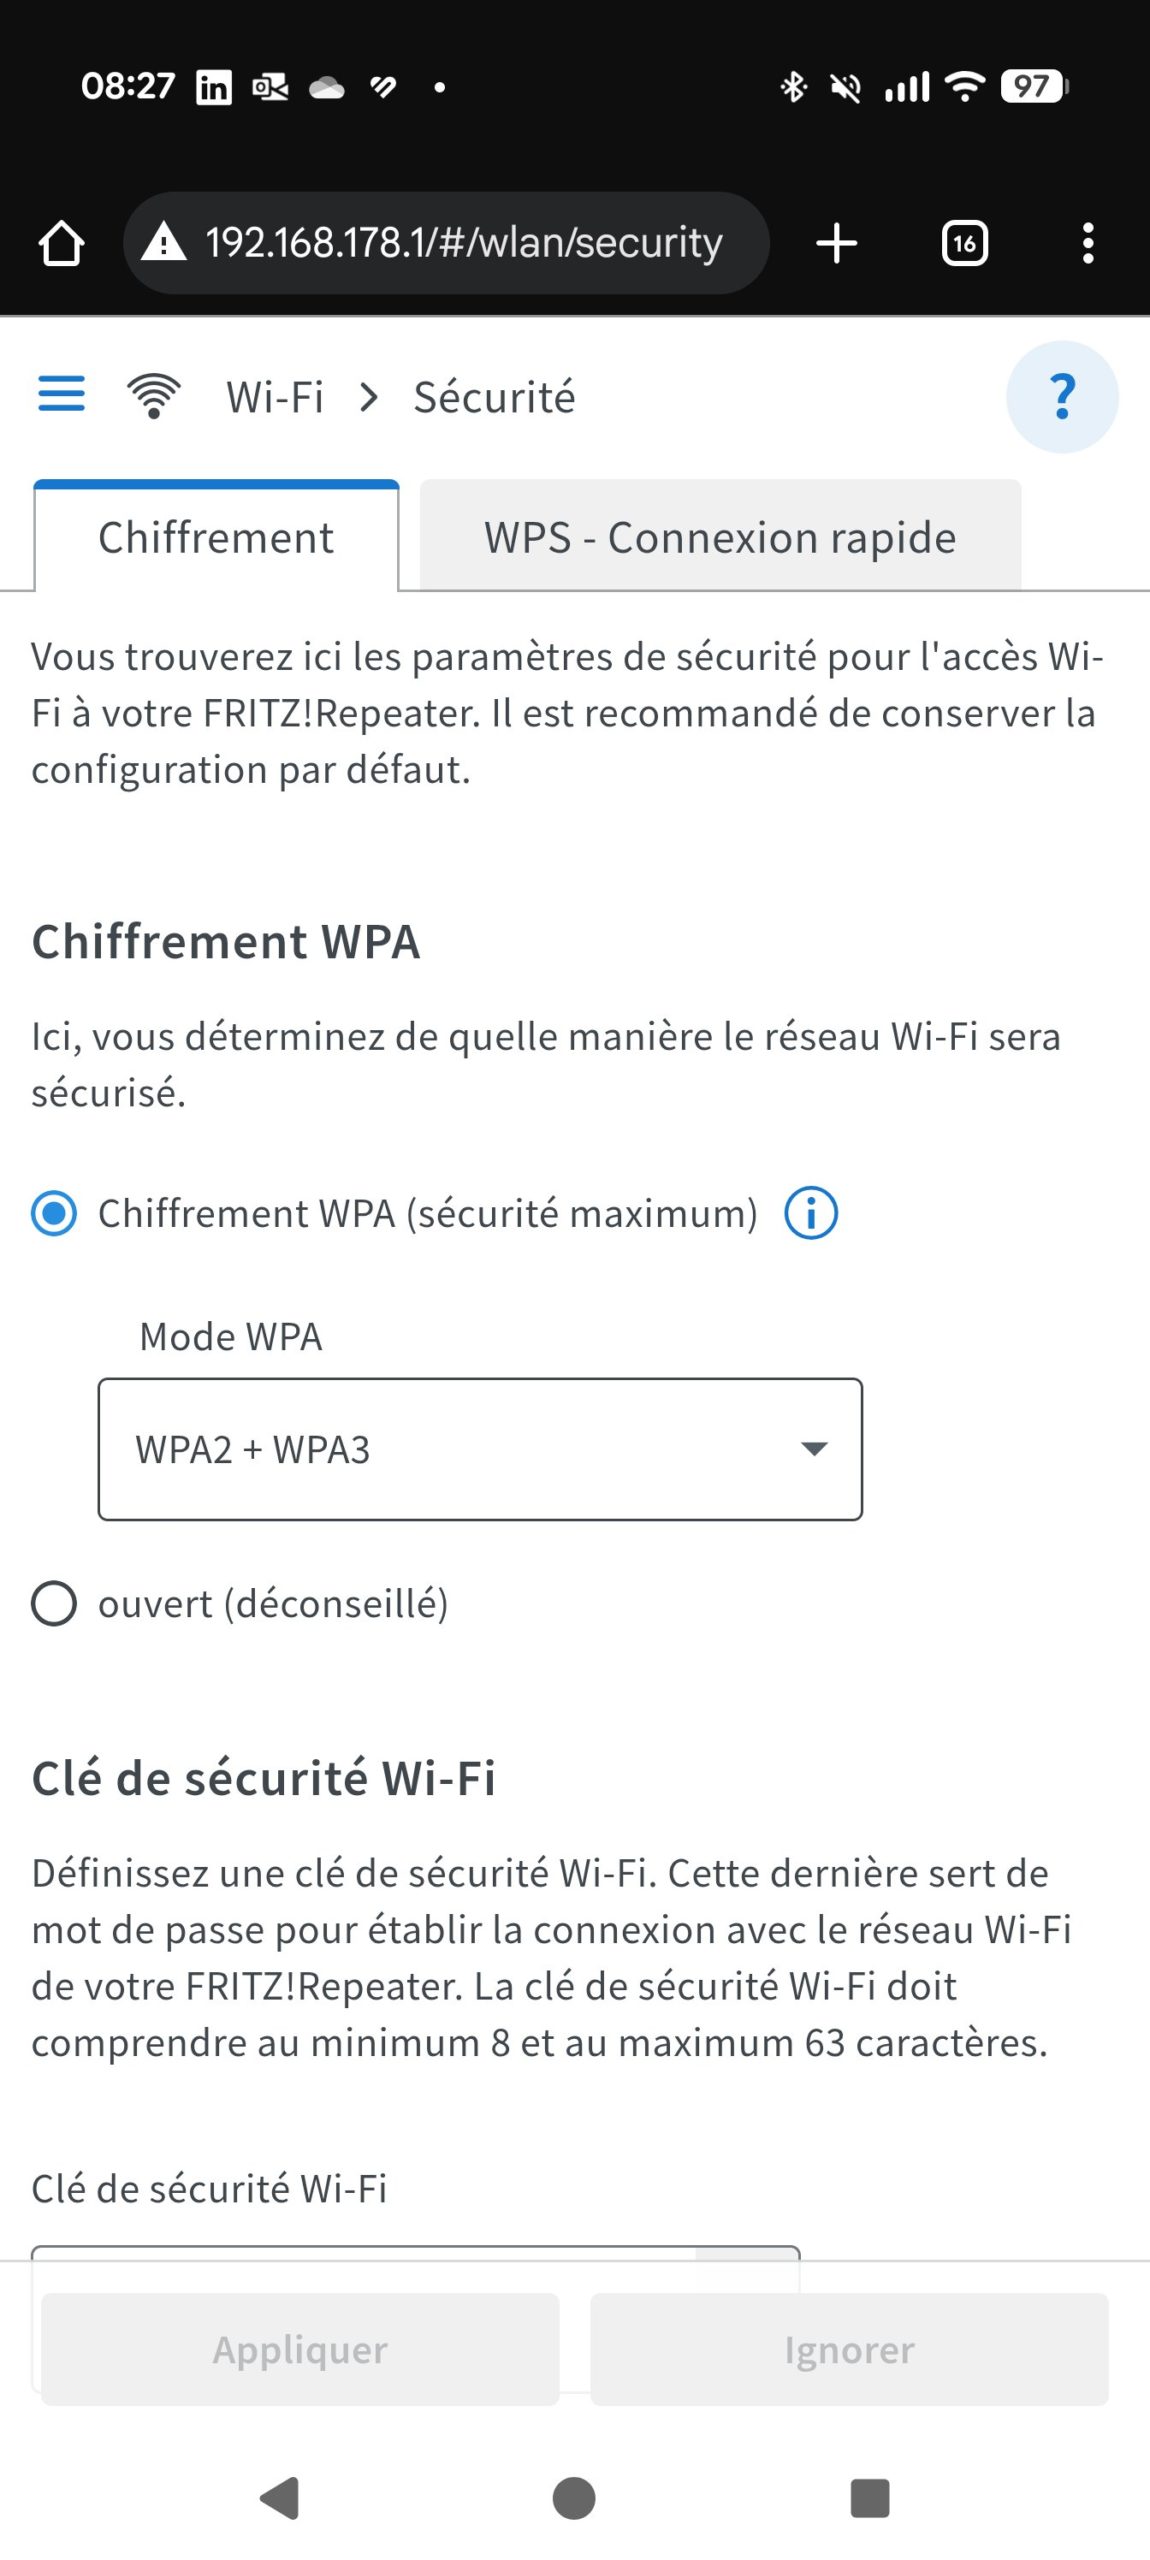This screenshot has width=1150, height=2560.
Task: Open the help question mark button
Action: (x=1061, y=397)
